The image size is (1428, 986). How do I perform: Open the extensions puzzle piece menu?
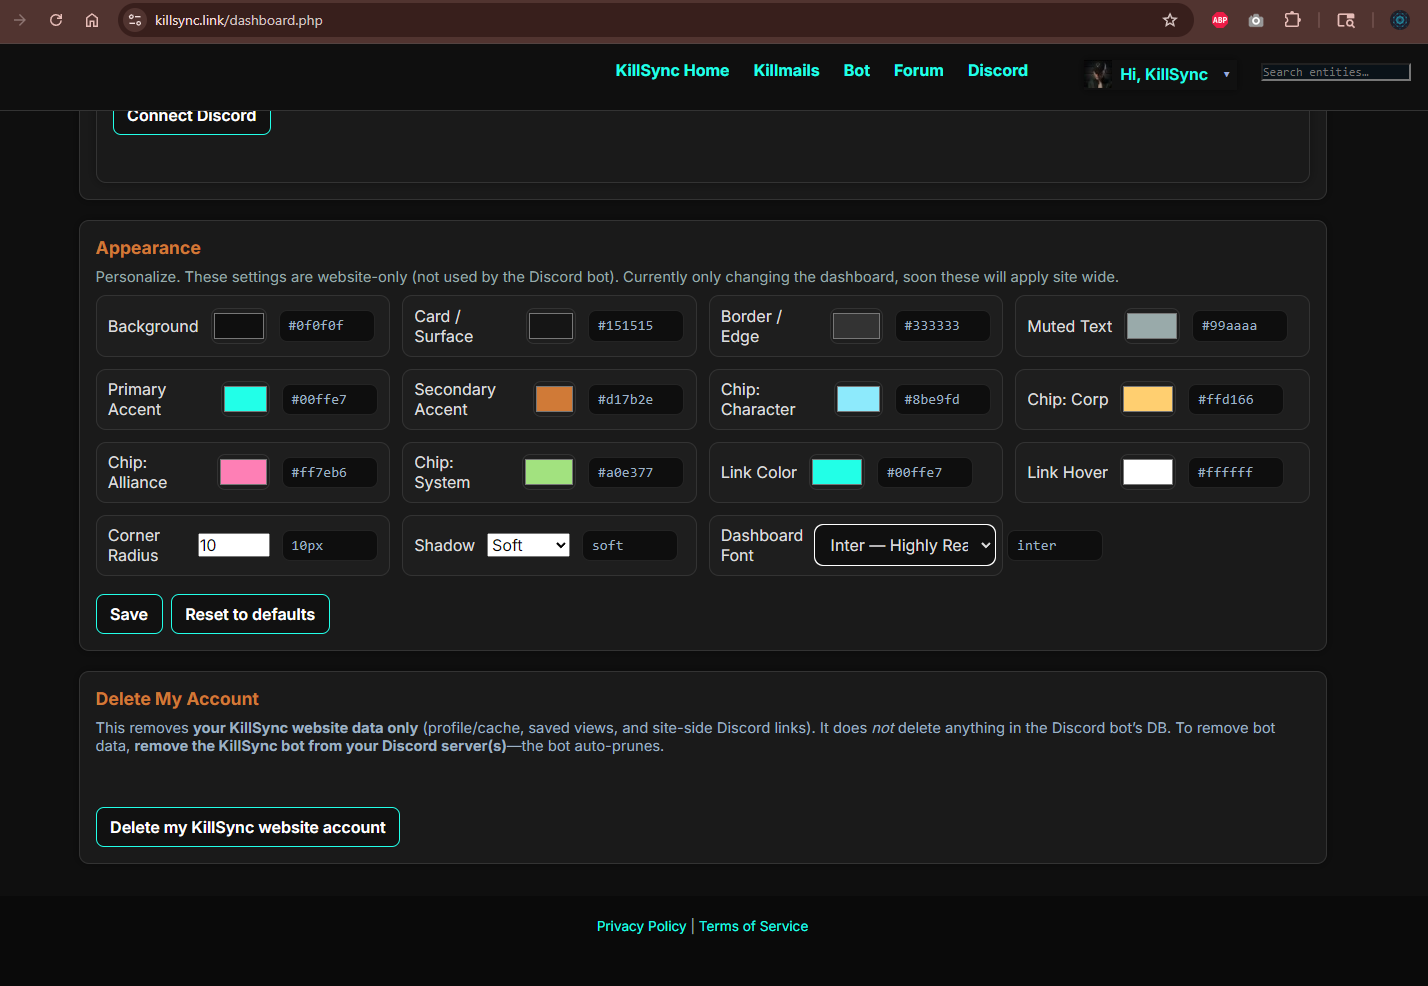[x=1292, y=20]
